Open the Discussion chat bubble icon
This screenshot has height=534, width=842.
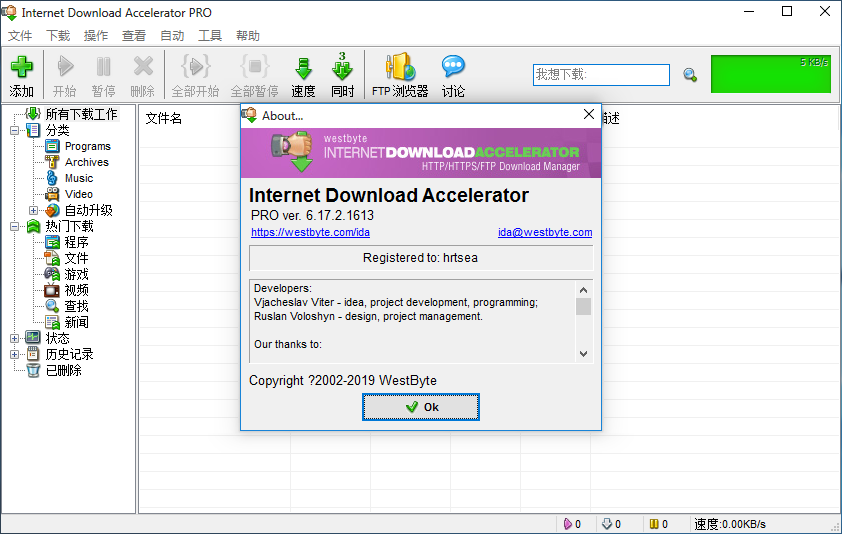point(453,67)
